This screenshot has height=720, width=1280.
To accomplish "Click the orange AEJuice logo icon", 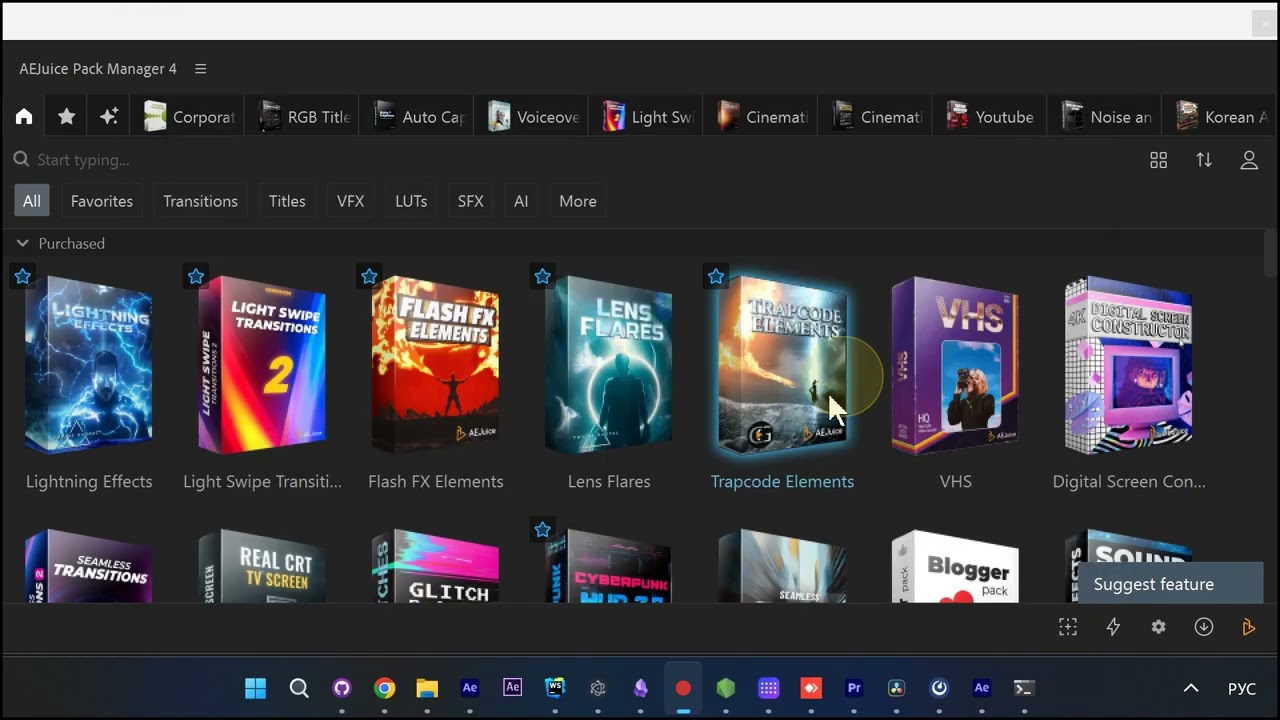I will tap(1249, 627).
